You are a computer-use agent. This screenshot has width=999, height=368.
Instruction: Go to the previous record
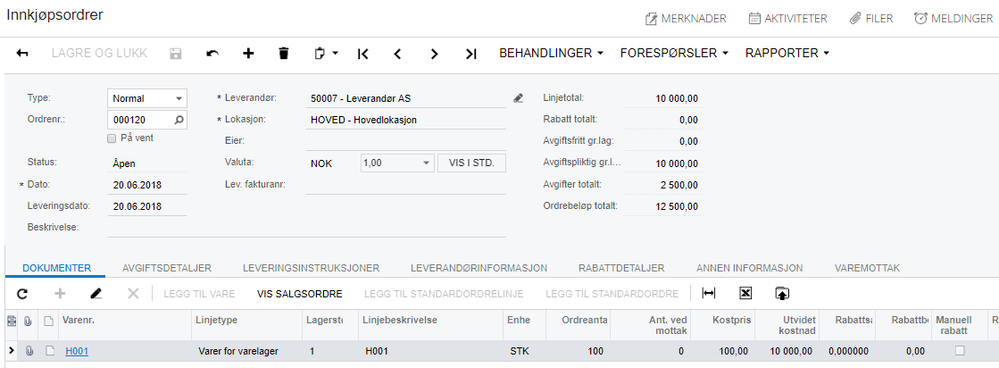(x=398, y=54)
